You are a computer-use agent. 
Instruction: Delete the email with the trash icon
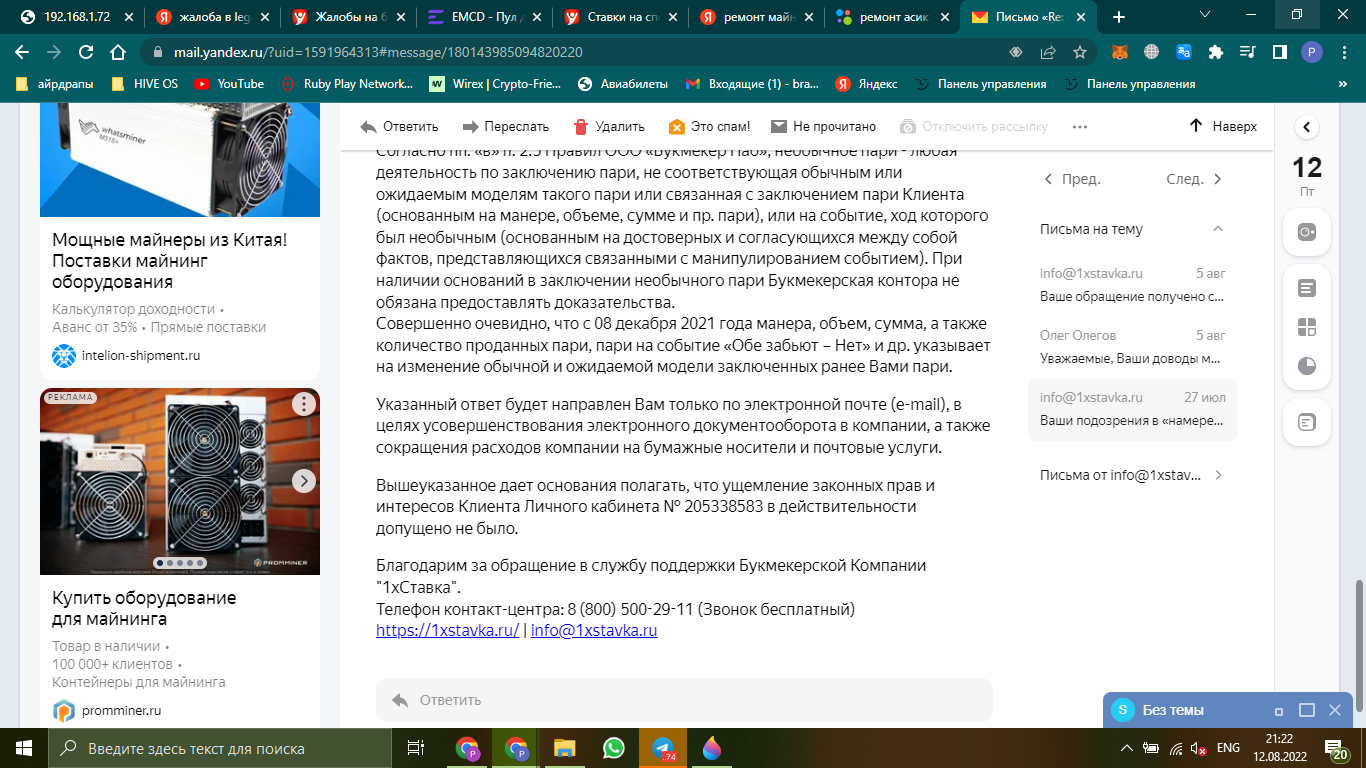(x=581, y=127)
